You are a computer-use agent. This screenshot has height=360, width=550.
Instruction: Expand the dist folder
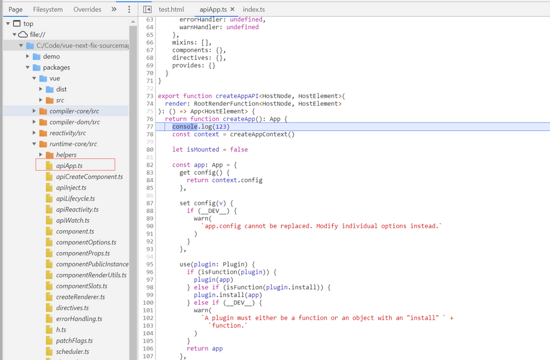(x=41, y=89)
